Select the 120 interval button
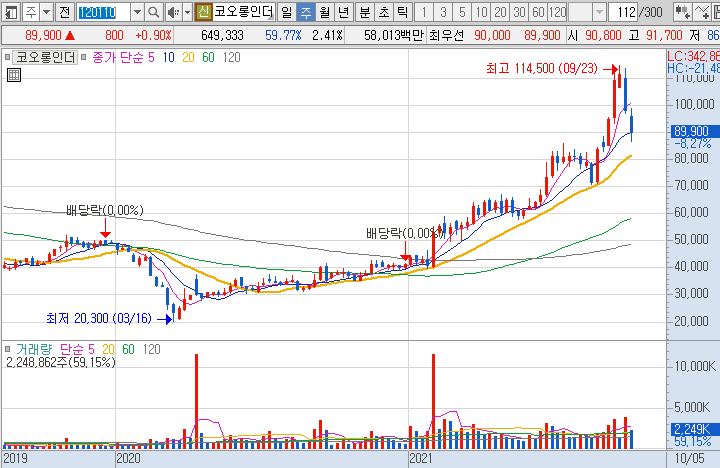 tap(557, 12)
